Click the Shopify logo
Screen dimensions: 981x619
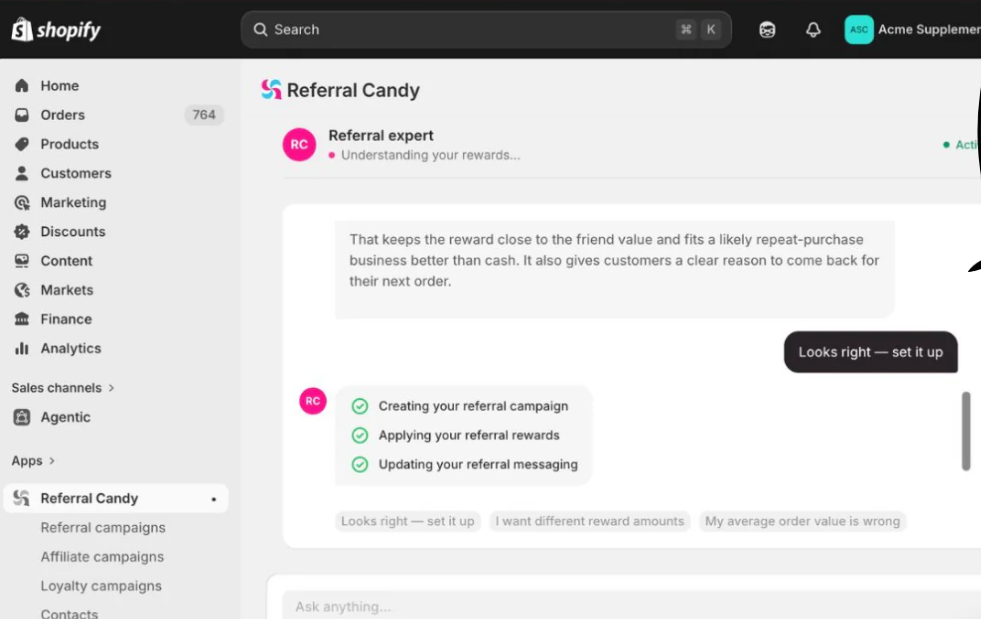coord(56,29)
